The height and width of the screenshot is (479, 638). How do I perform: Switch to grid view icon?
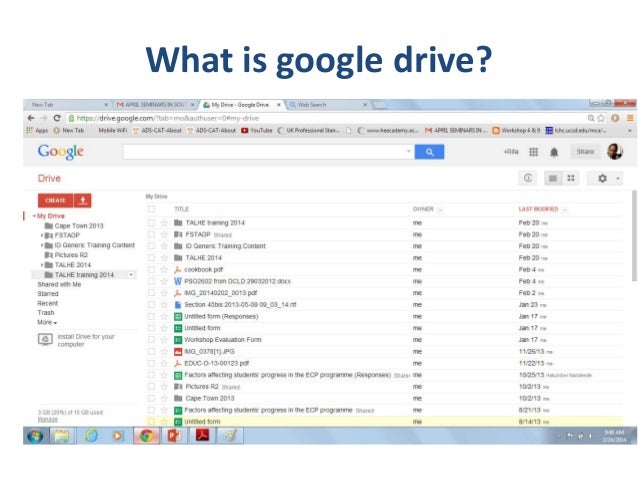[571, 178]
